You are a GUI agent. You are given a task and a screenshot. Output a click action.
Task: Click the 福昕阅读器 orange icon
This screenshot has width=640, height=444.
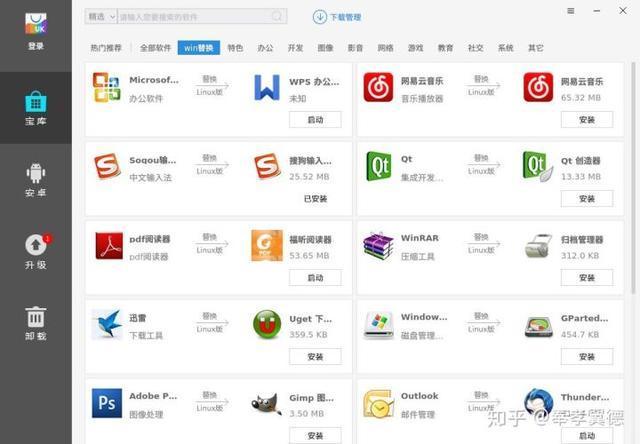tap(267, 245)
